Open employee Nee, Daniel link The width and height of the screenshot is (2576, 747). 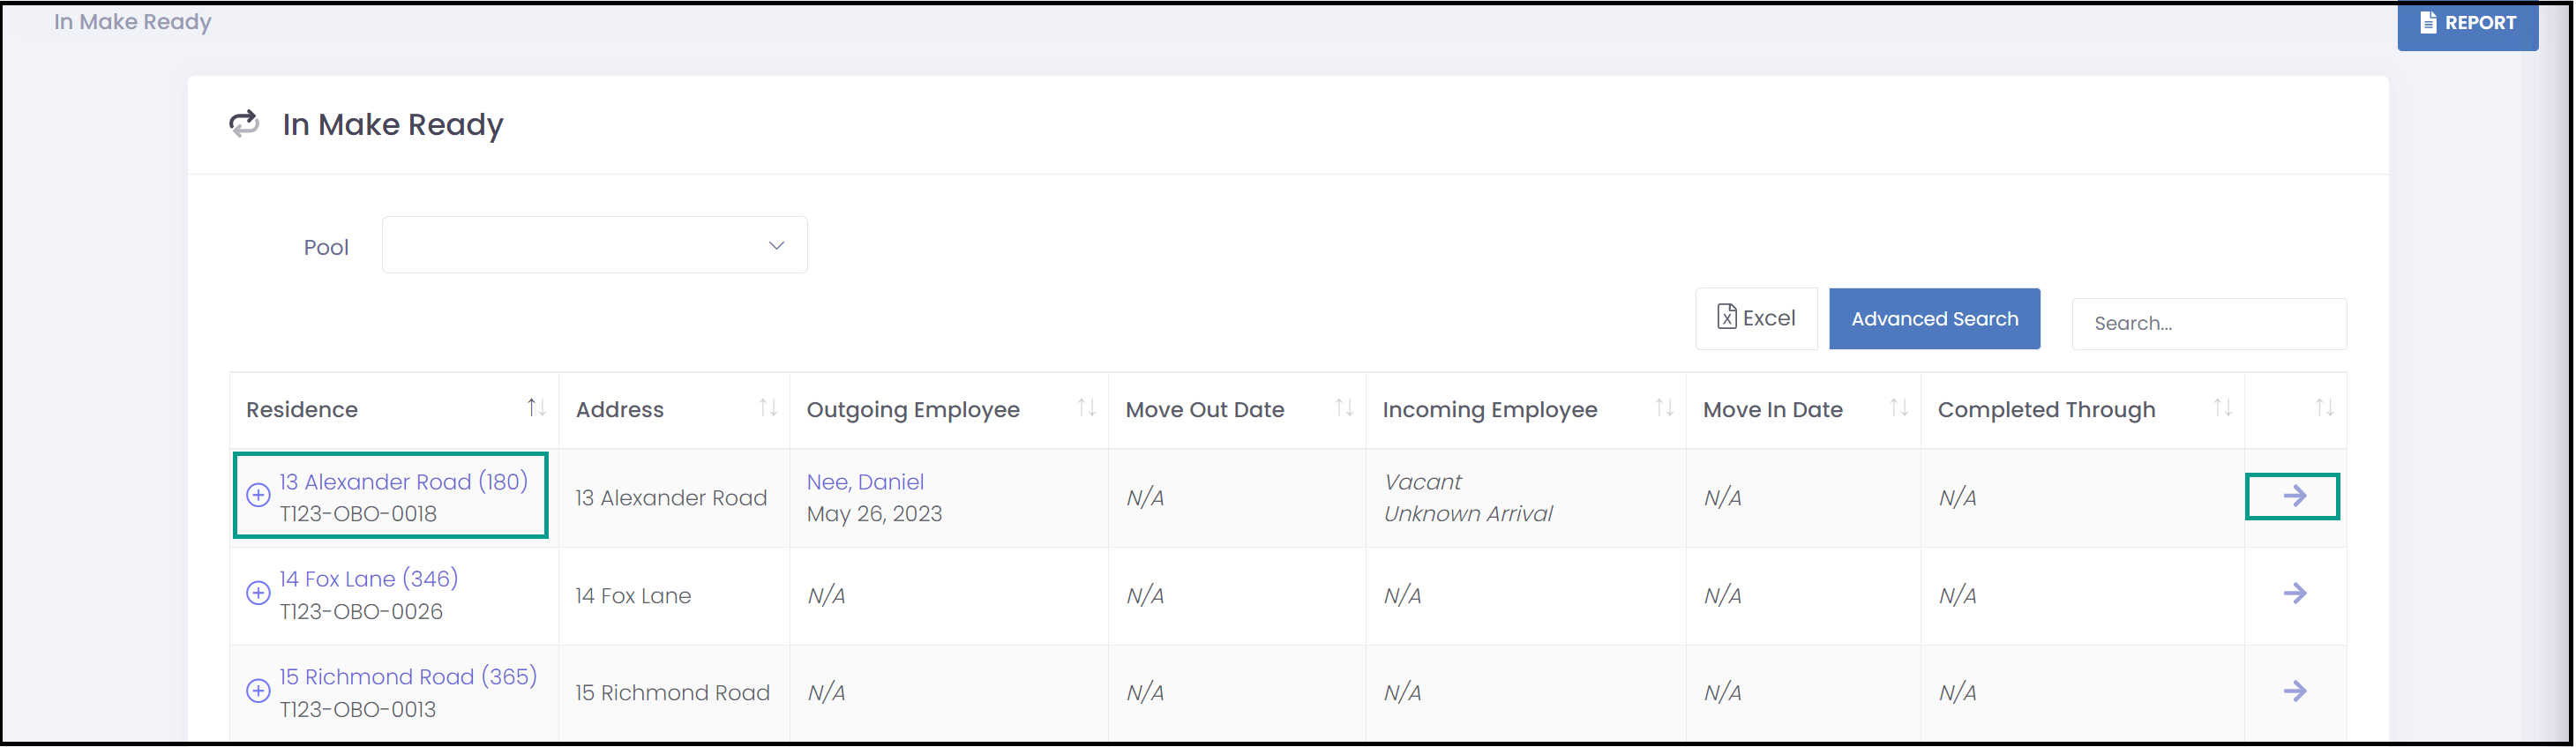tap(865, 482)
